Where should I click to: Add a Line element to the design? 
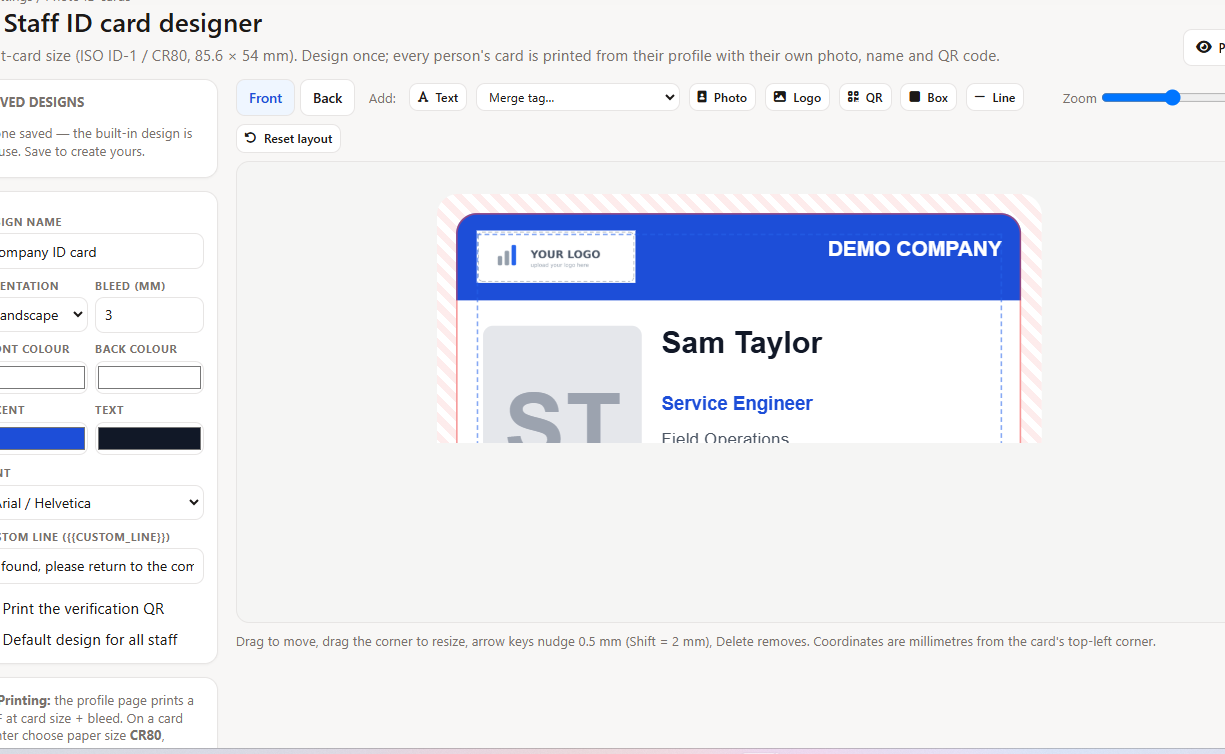pos(994,97)
